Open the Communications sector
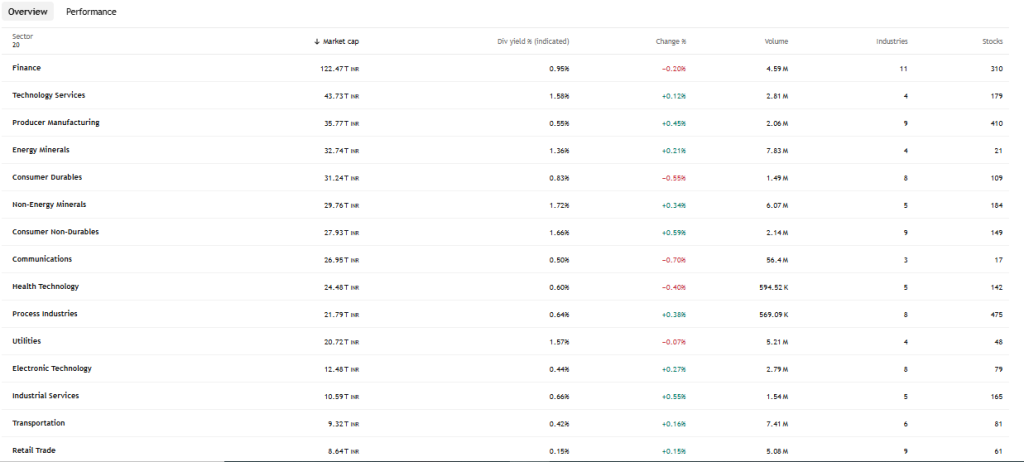 (42, 259)
